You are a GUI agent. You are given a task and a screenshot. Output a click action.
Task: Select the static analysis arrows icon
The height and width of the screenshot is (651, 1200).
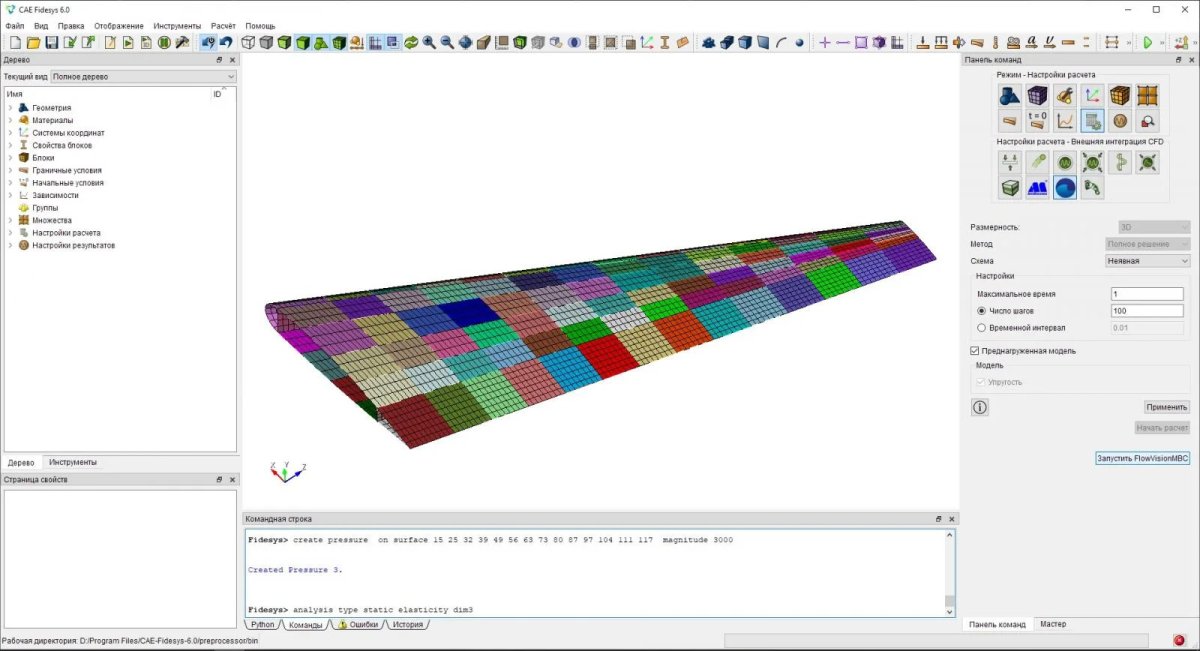click(1009, 162)
